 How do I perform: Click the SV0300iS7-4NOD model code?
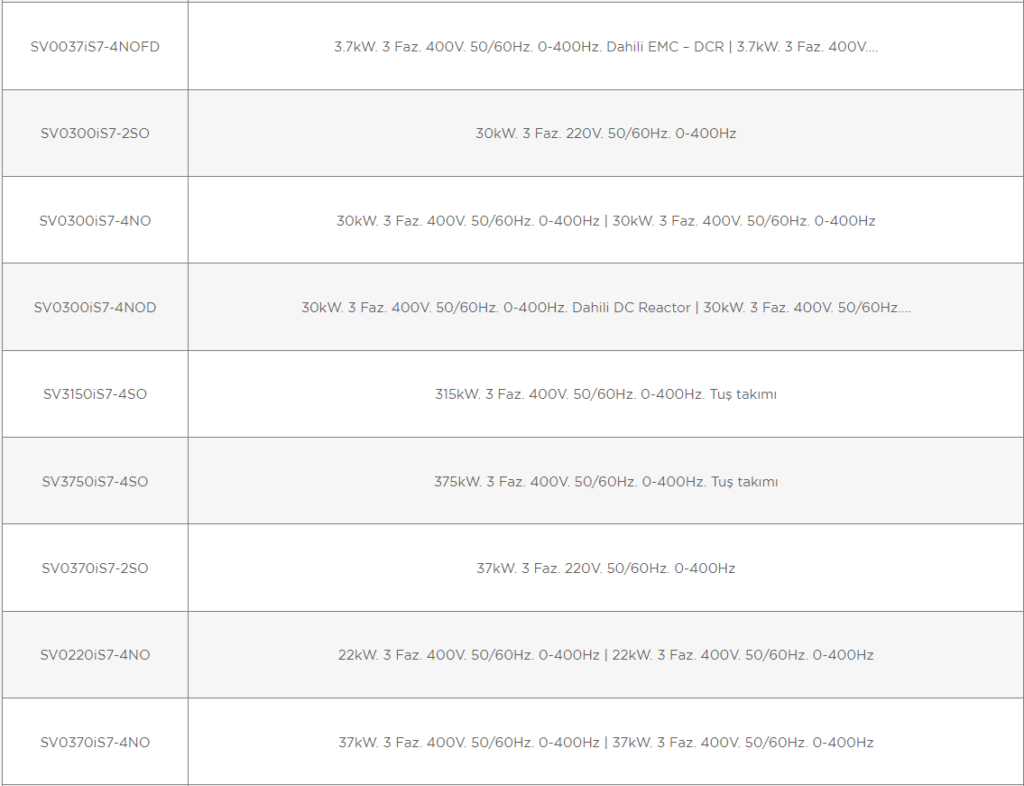(95, 307)
